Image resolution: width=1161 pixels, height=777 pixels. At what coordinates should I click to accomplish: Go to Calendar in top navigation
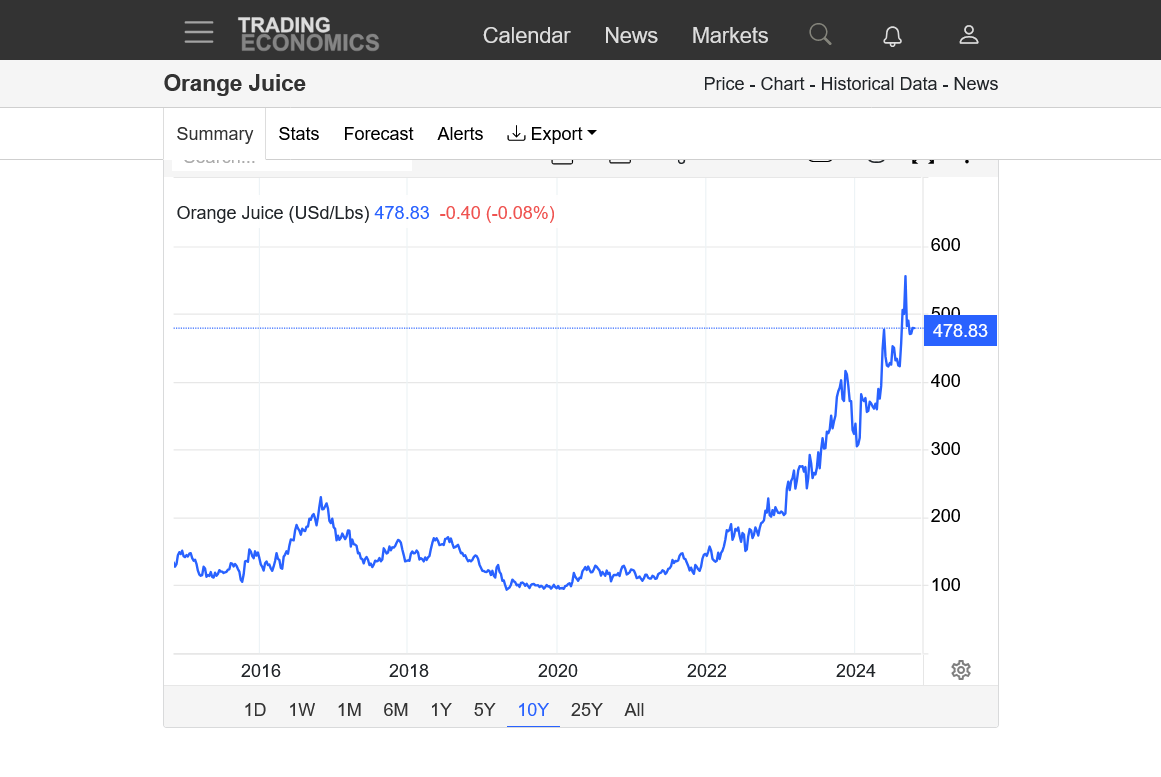pyautogui.click(x=526, y=36)
